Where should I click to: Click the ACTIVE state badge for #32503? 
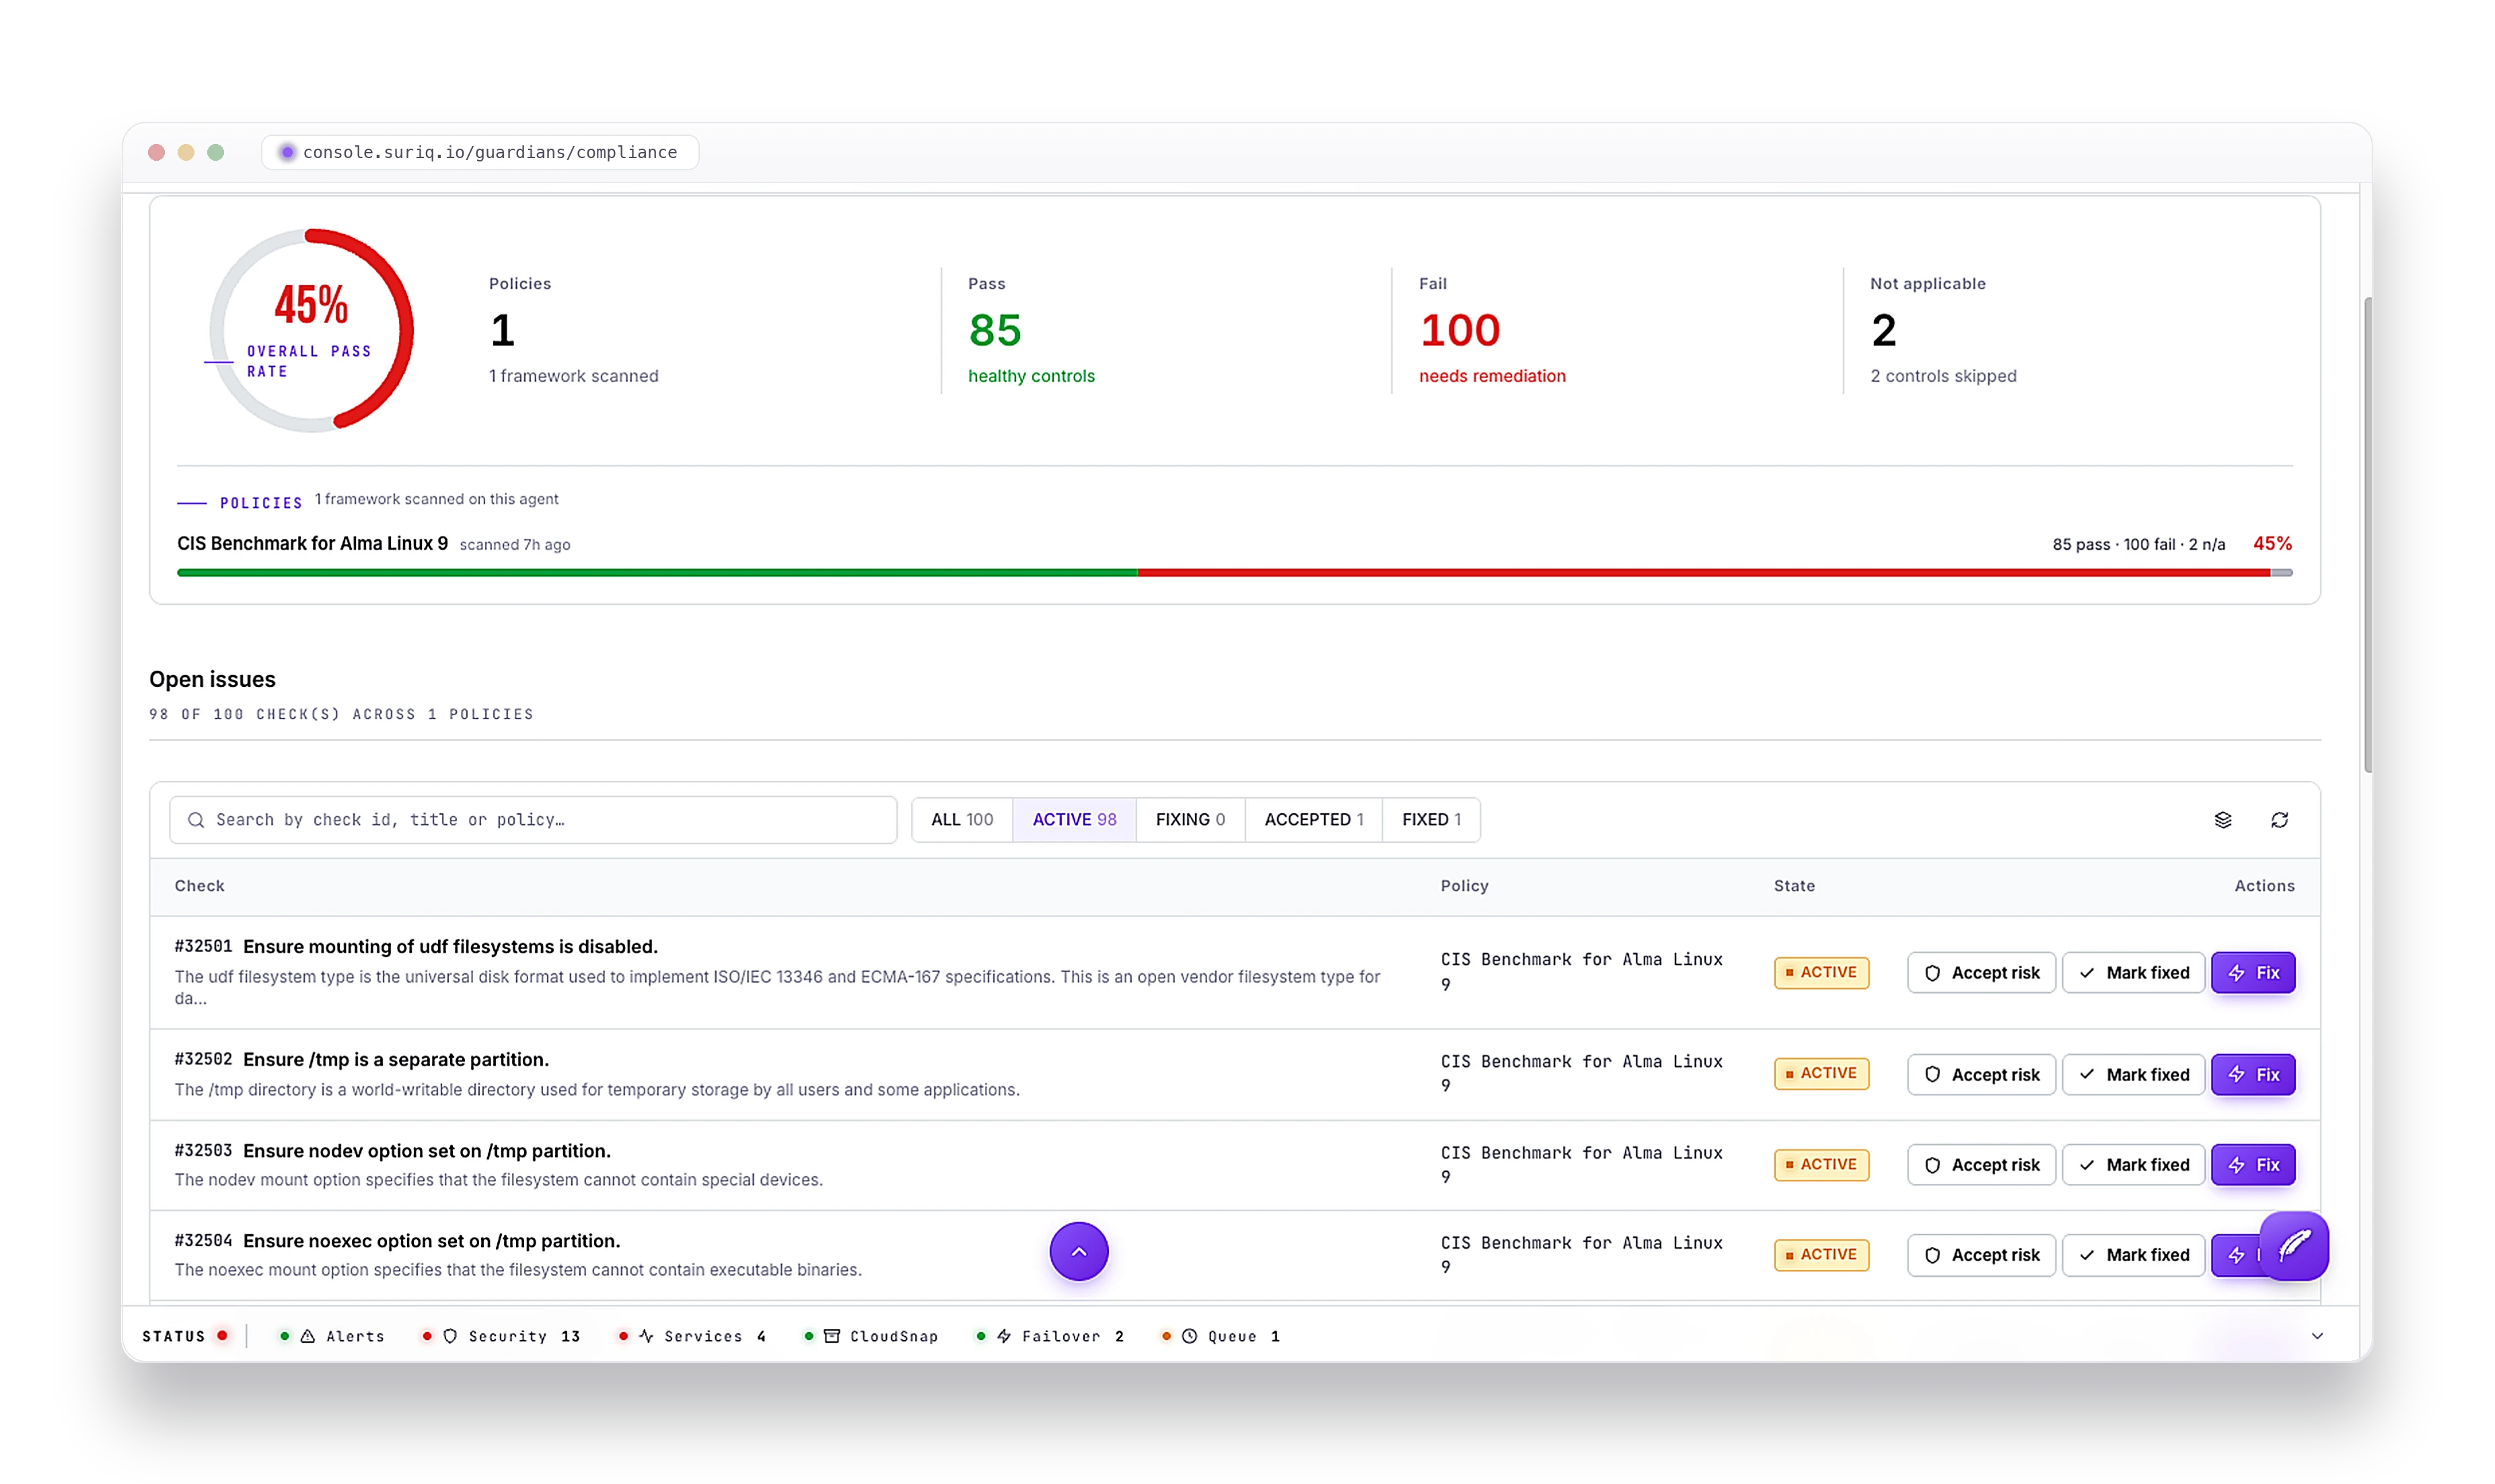[x=1821, y=1165]
